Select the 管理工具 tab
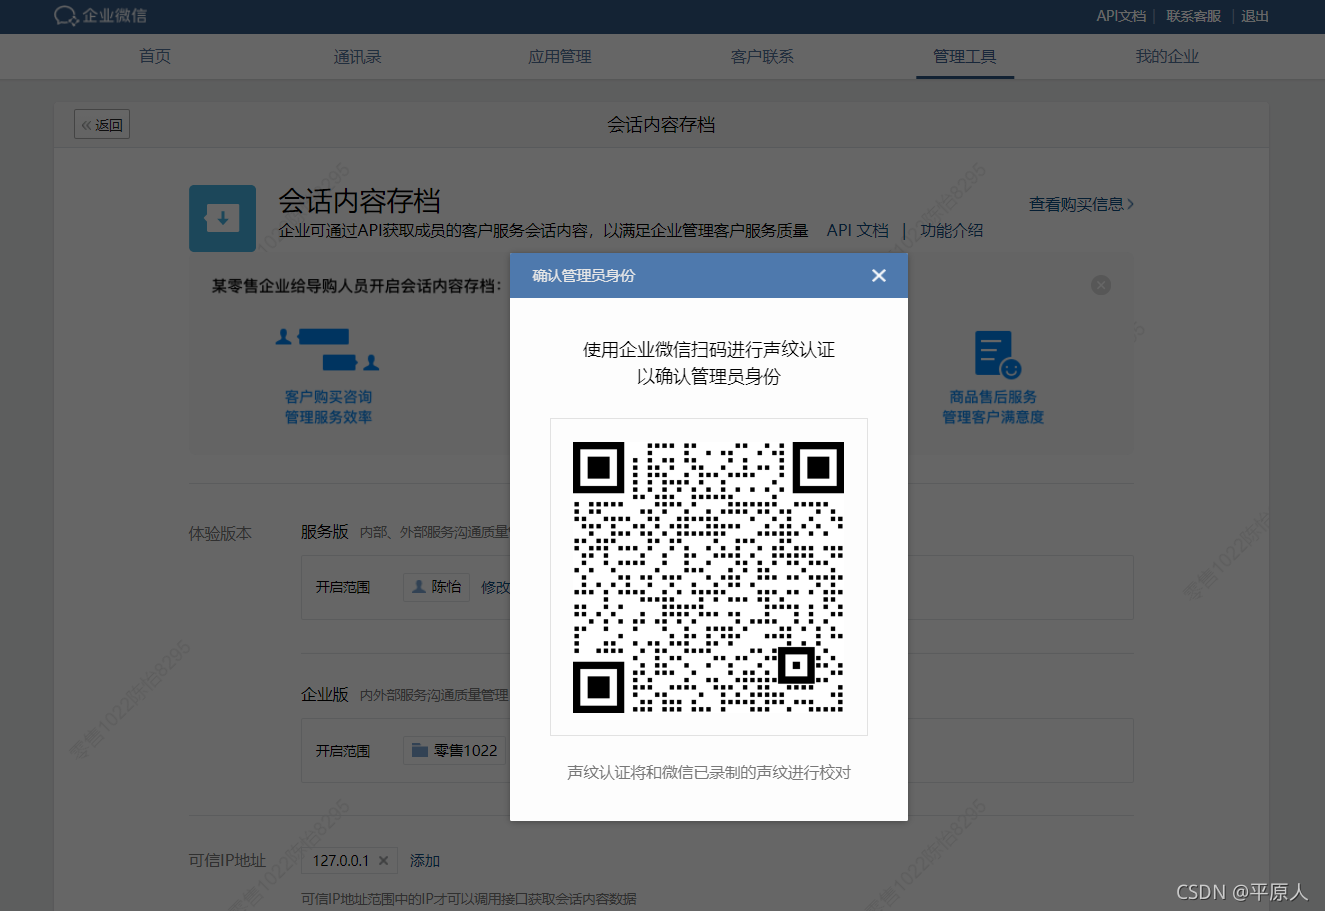Image resolution: width=1325 pixels, height=911 pixels. click(965, 56)
